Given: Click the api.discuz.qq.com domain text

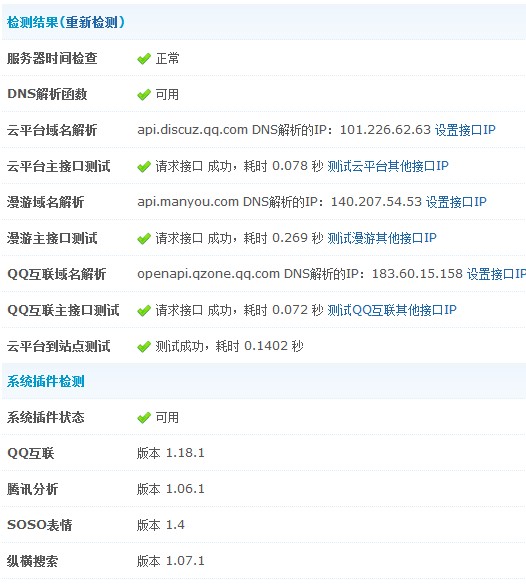Looking at the screenshot, I should 193,130.
